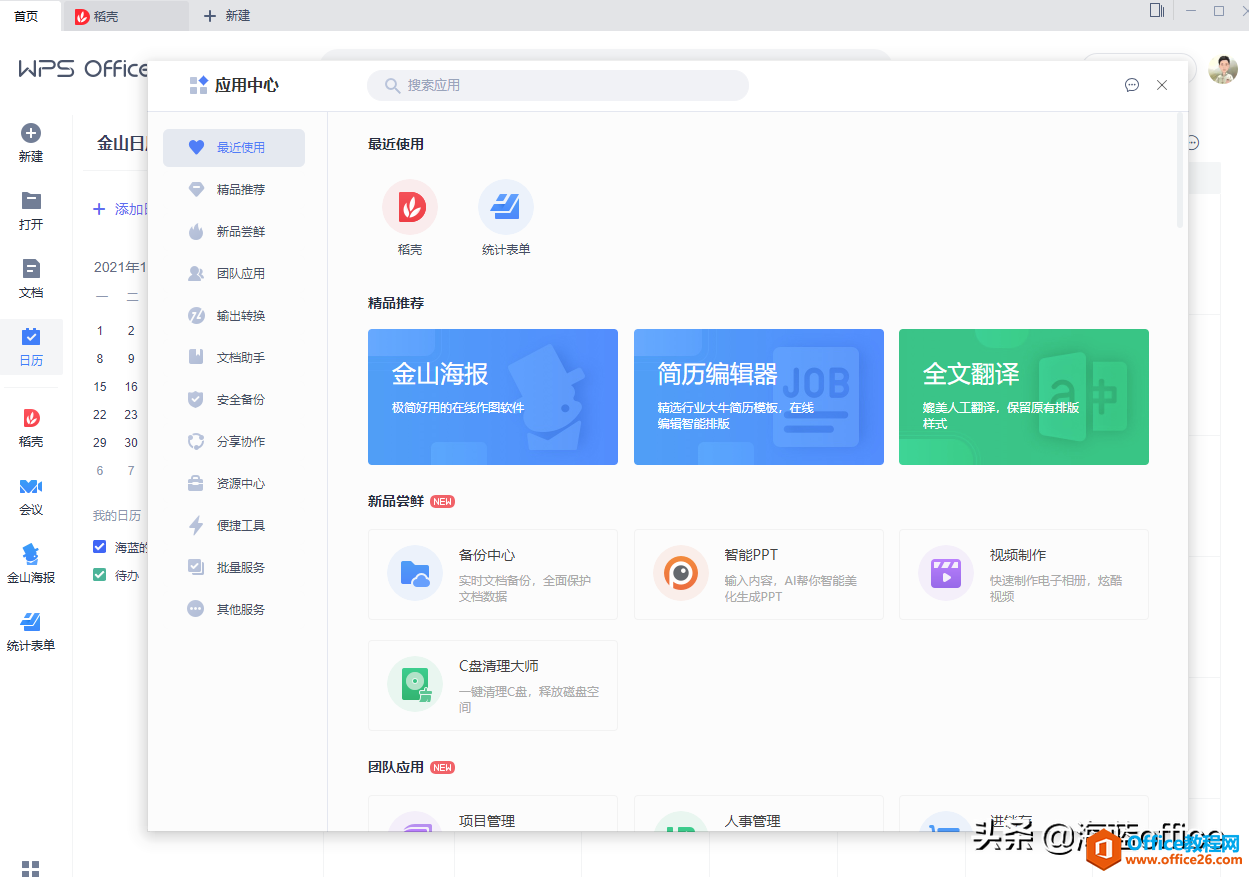
Task: Select 新品尝鲜 category
Action: coord(234,231)
